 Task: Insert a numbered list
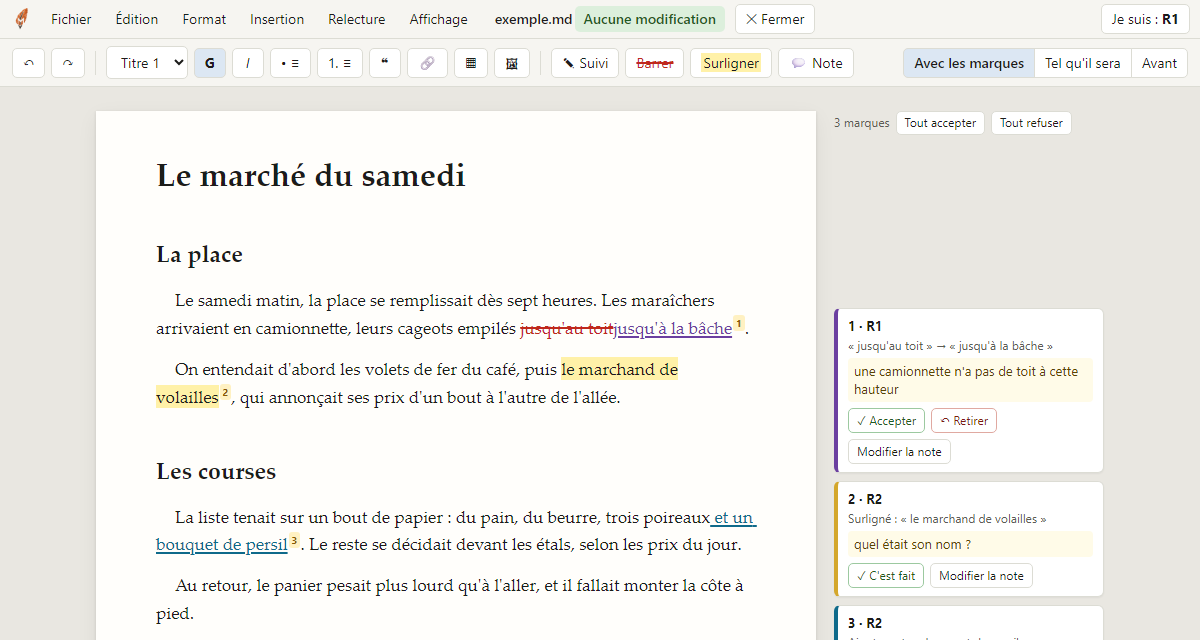click(340, 63)
